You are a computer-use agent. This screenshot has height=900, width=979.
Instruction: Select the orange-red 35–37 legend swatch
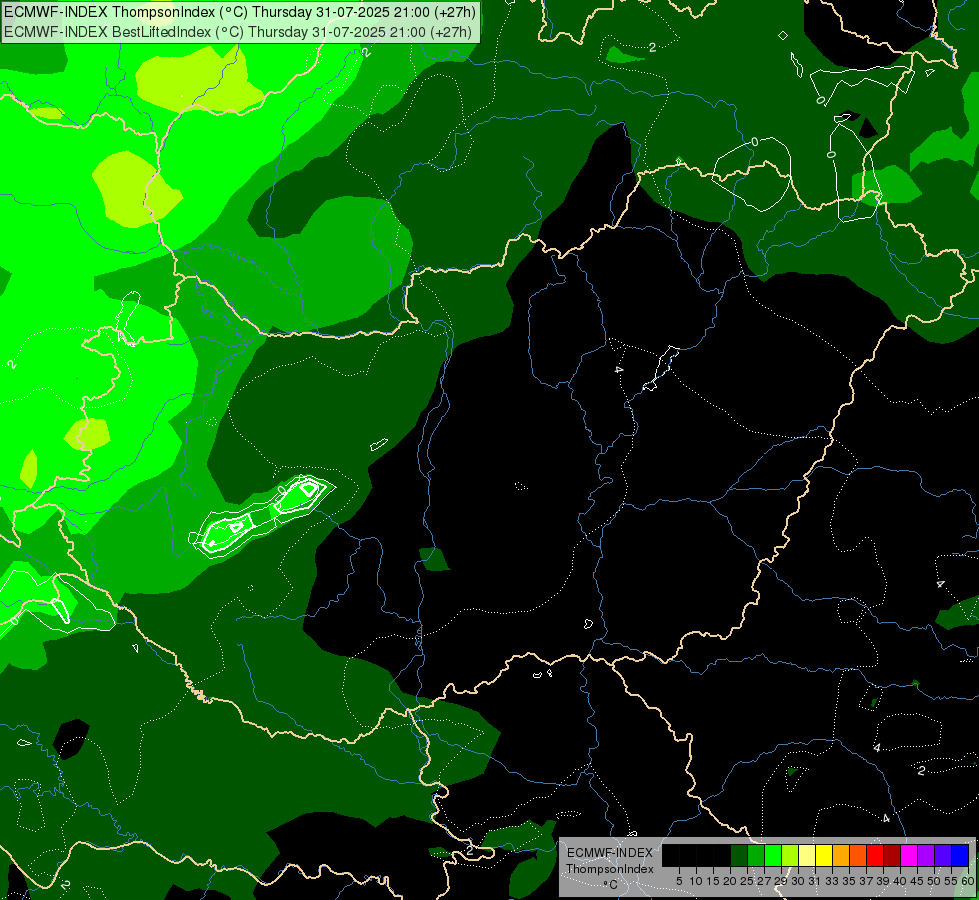[858, 855]
